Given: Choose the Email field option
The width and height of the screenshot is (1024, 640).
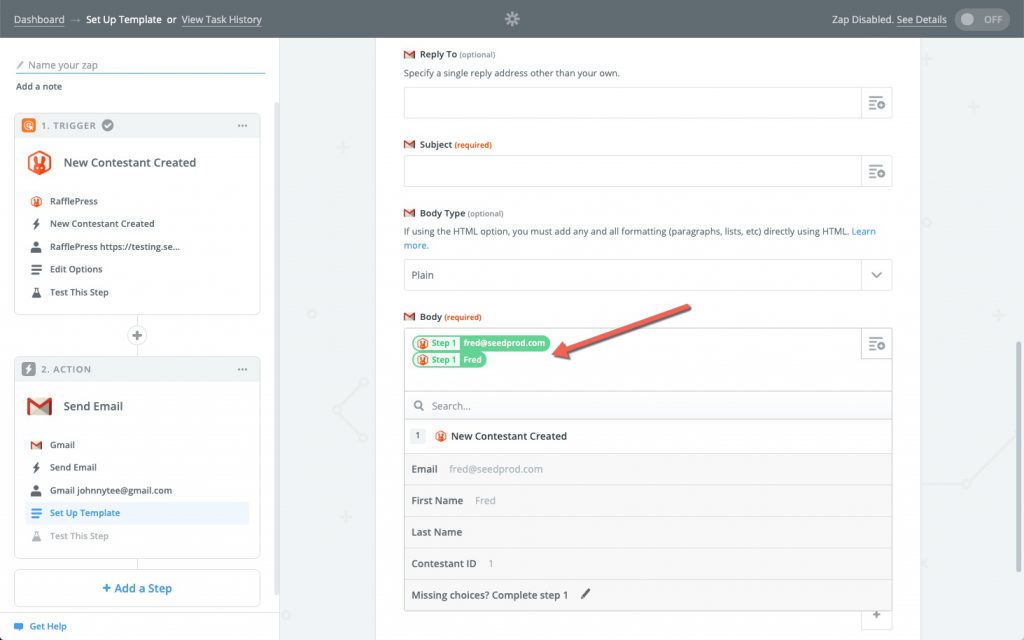Looking at the screenshot, I should pyautogui.click(x=648, y=469).
